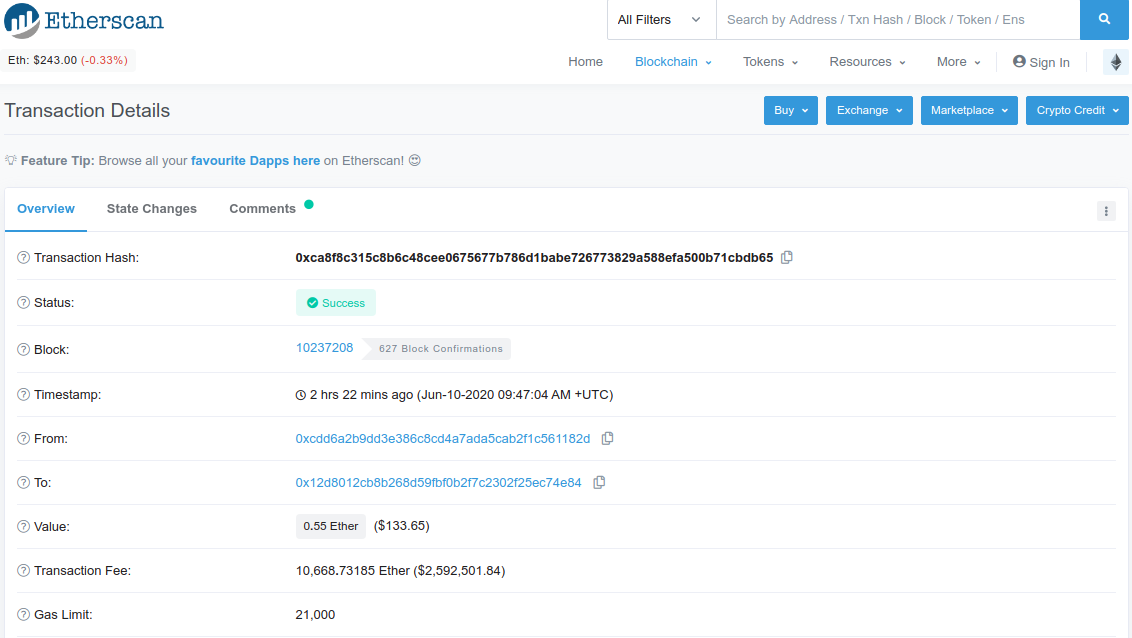The image size is (1132, 638).
Task: Click the Etherscan logo
Action: tap(84, 20)
